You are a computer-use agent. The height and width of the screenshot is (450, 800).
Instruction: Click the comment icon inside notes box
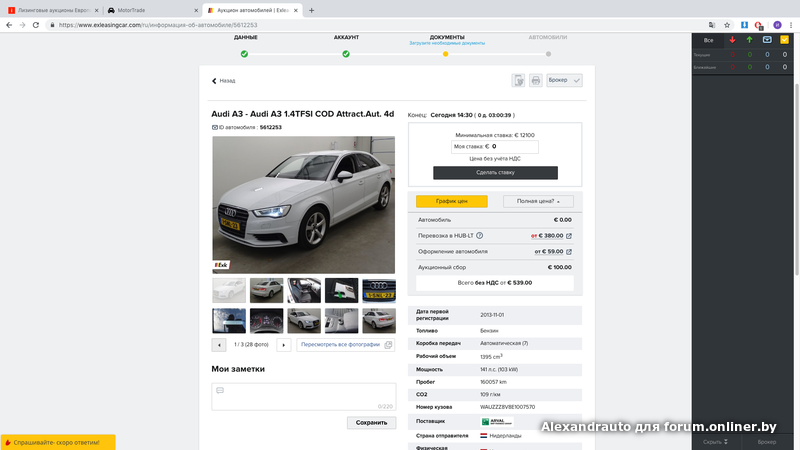[x=220, y=390]
